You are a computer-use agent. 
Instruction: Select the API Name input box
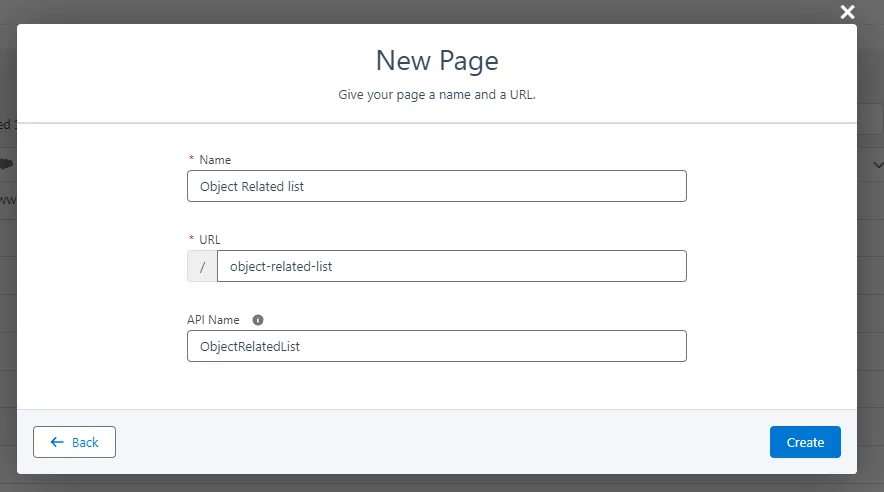436,346
